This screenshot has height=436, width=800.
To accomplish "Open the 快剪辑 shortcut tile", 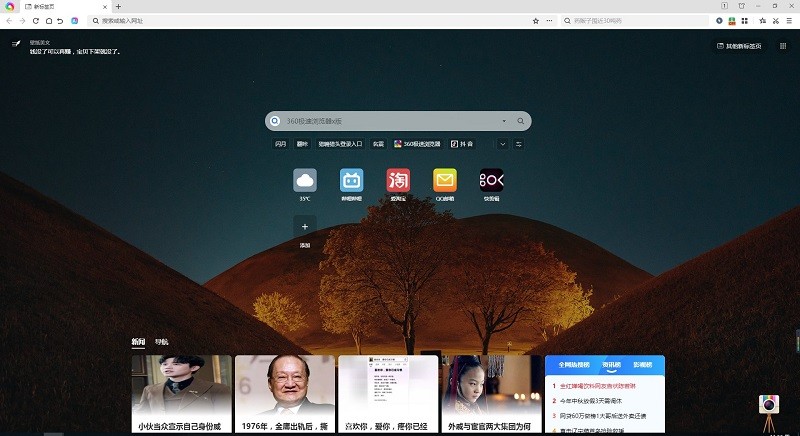I will pos(492,180).
